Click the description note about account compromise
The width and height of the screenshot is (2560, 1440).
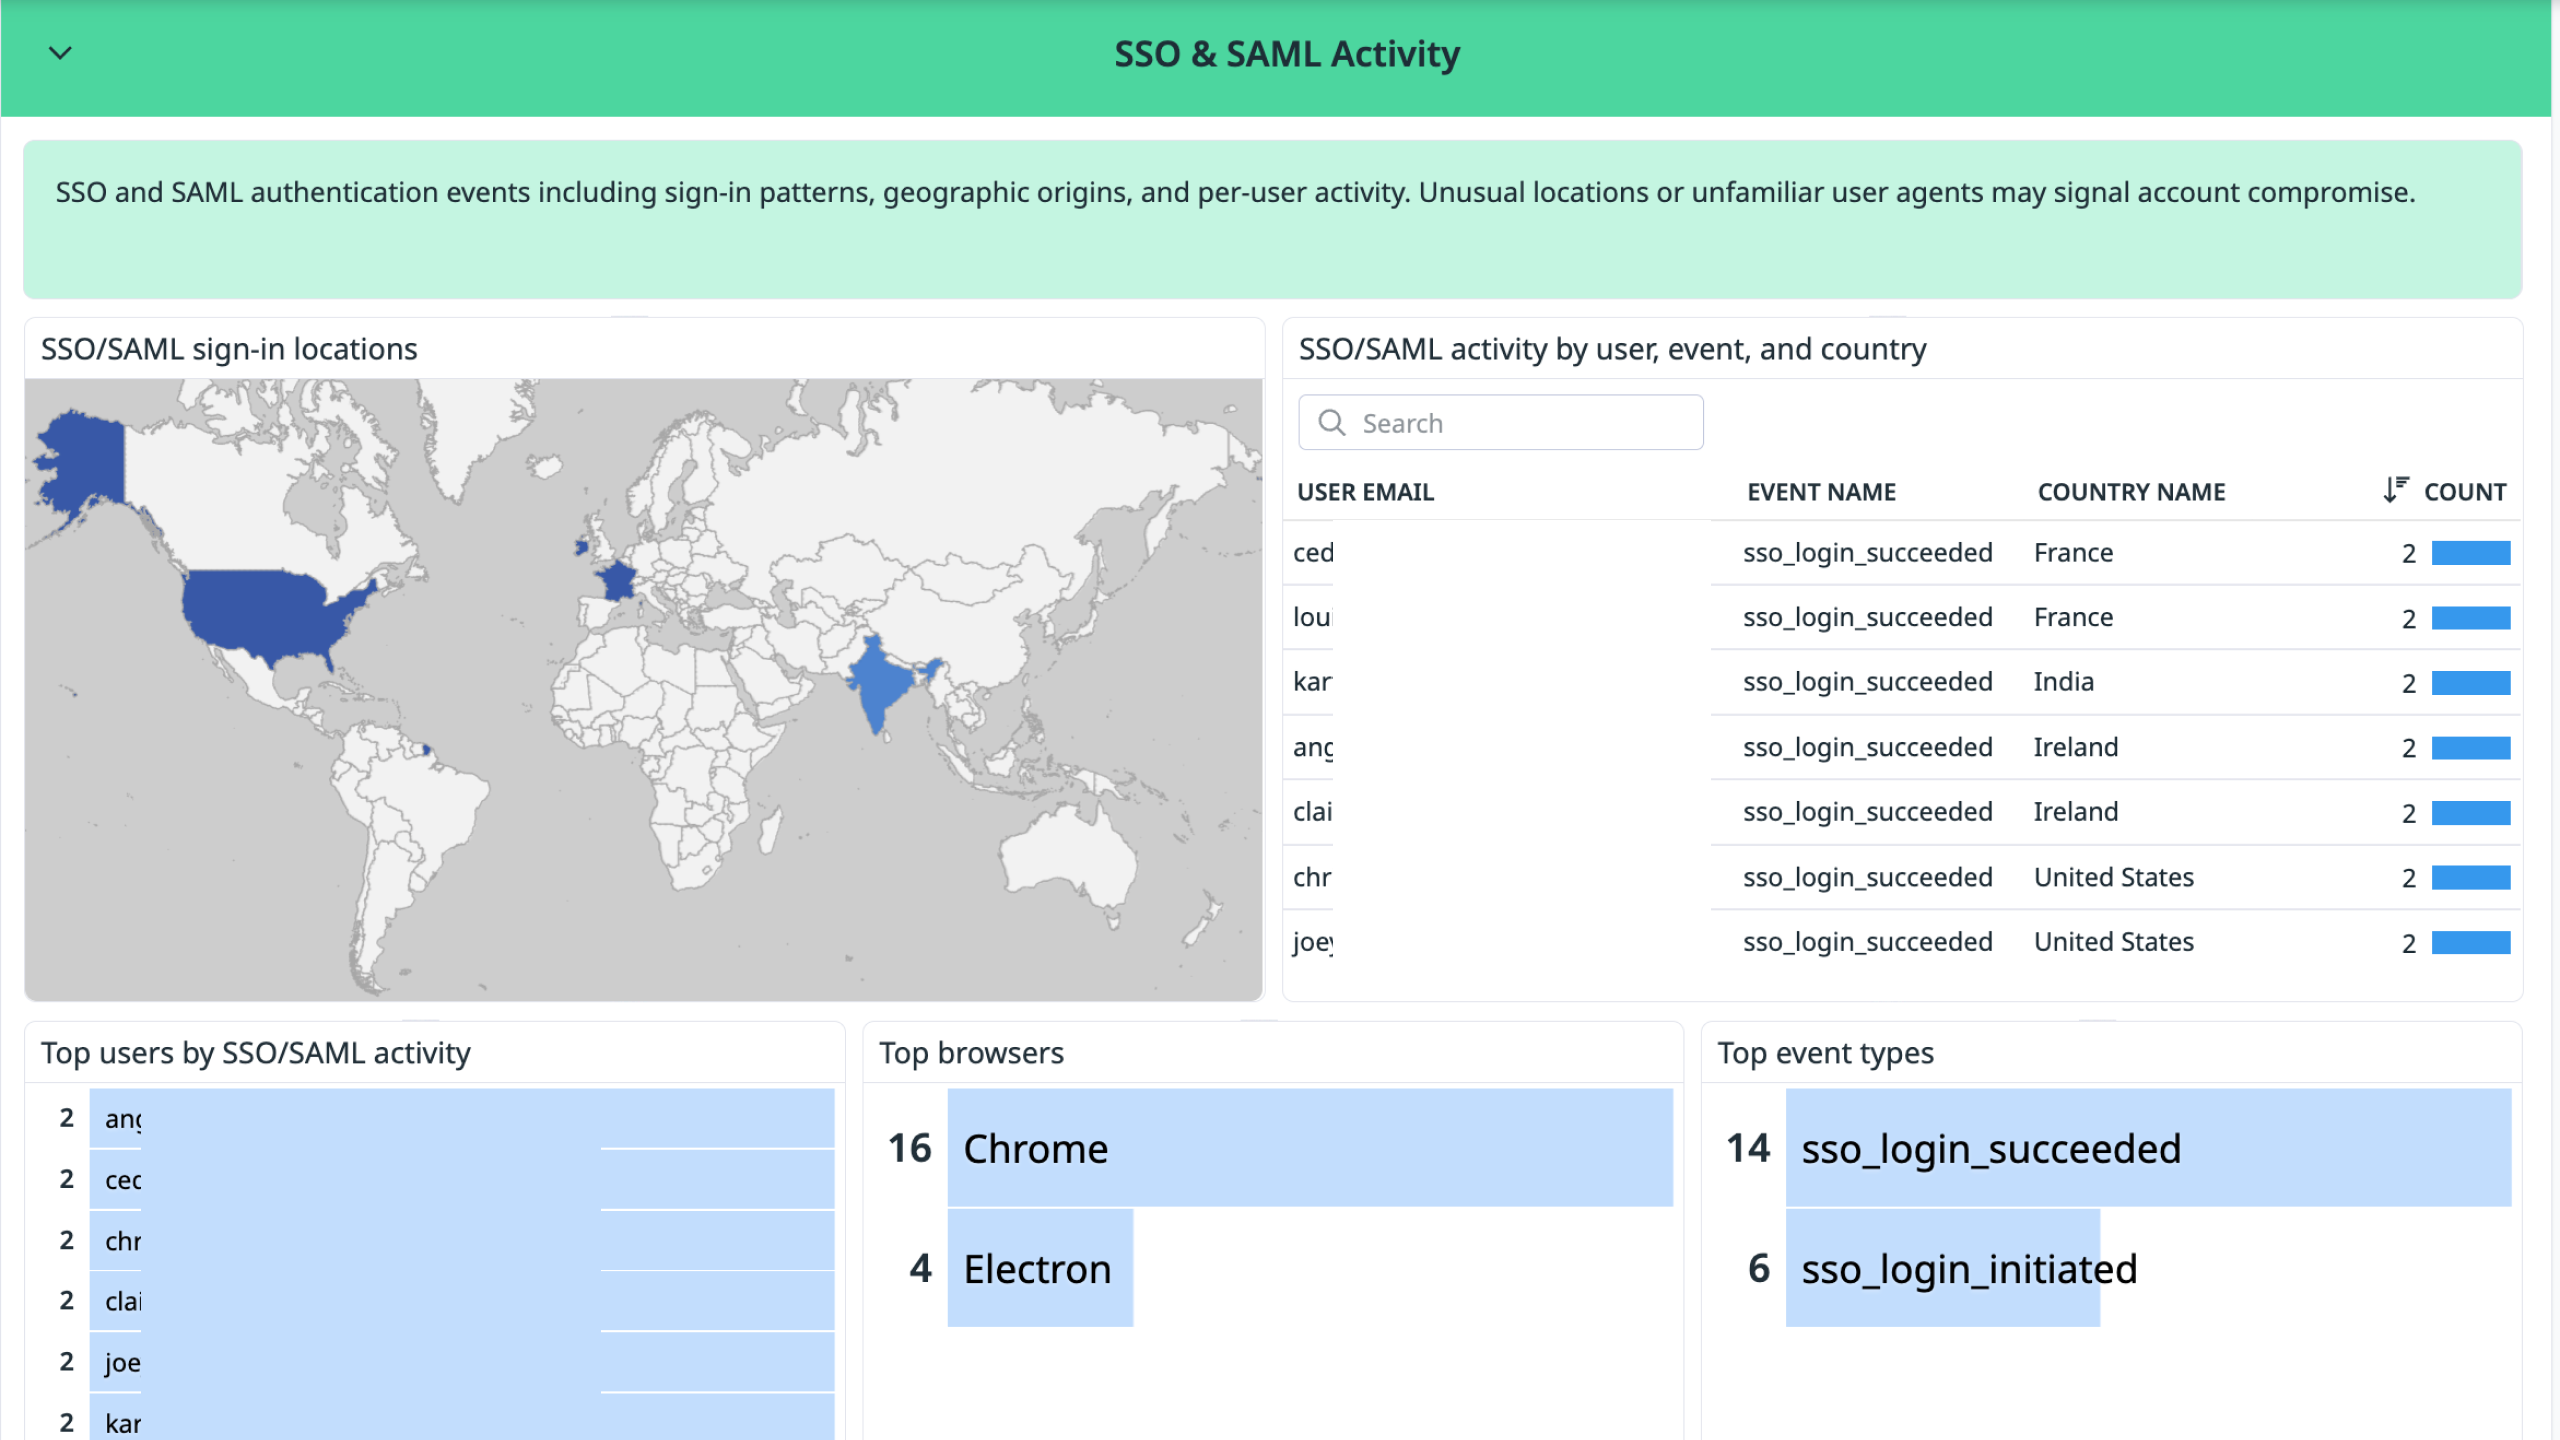tap(1235, 192)
